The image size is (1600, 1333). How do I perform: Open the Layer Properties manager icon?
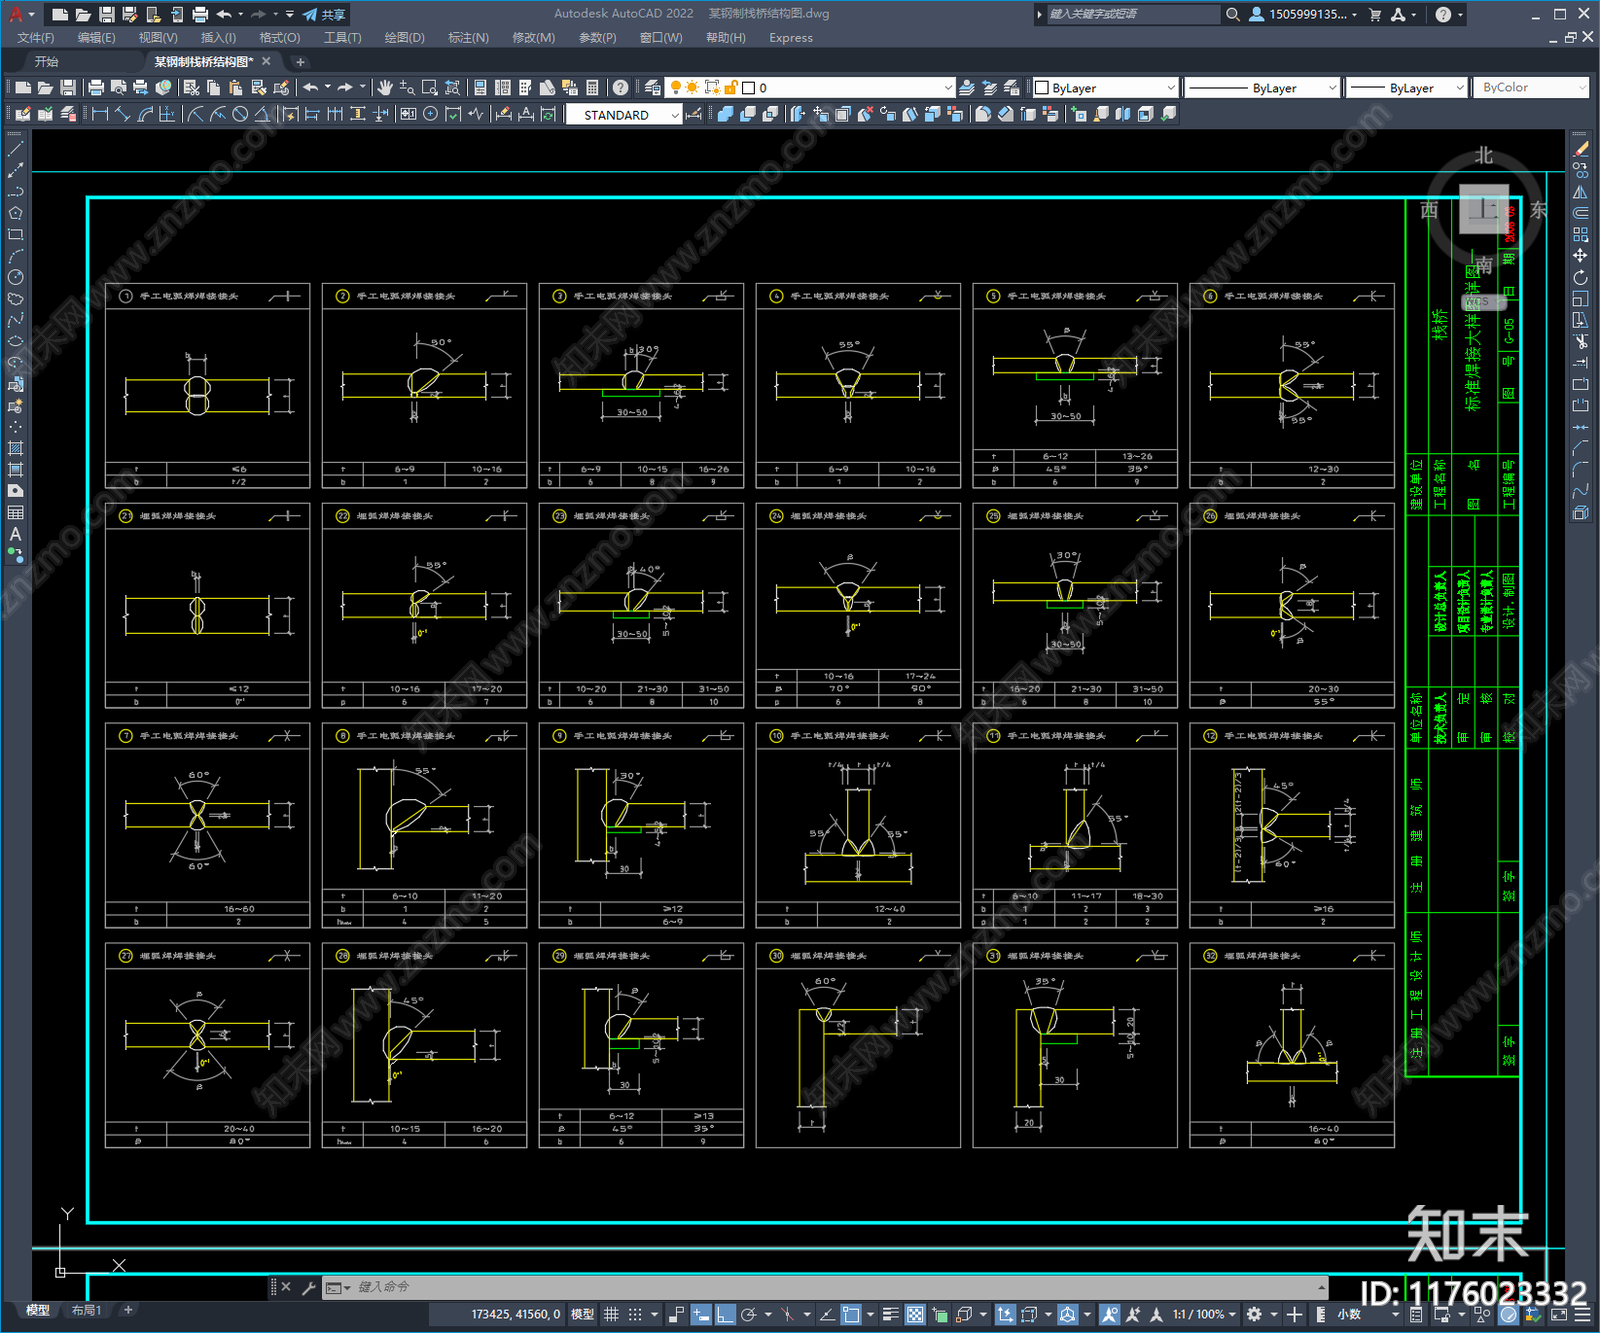pyautogui.click(x=653, y=88)
